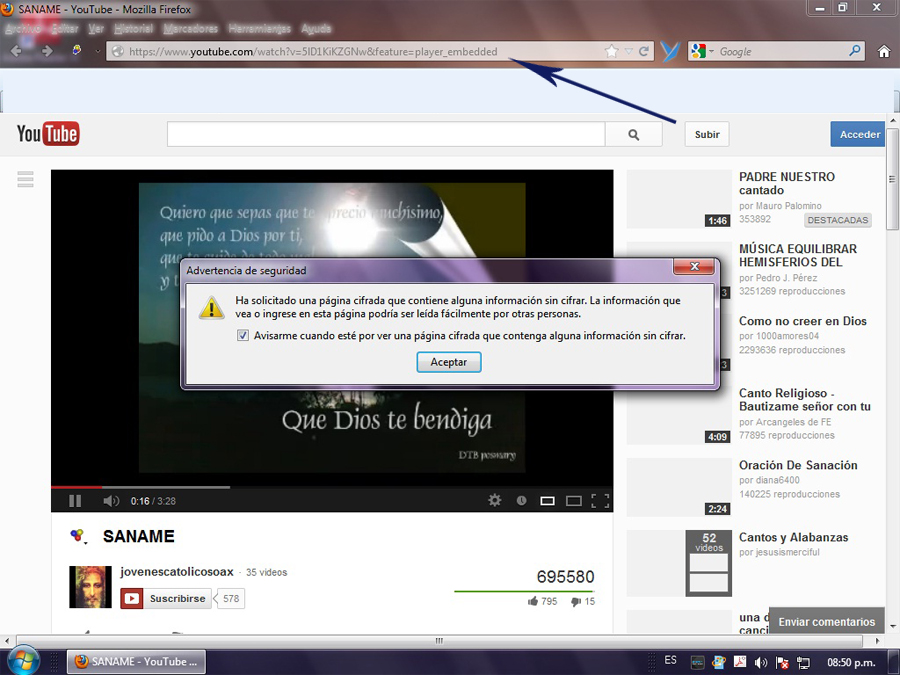The height and width of the screenshot is (675, 900).
Task: Switch player to small size icon
Action: click(548, 501)
